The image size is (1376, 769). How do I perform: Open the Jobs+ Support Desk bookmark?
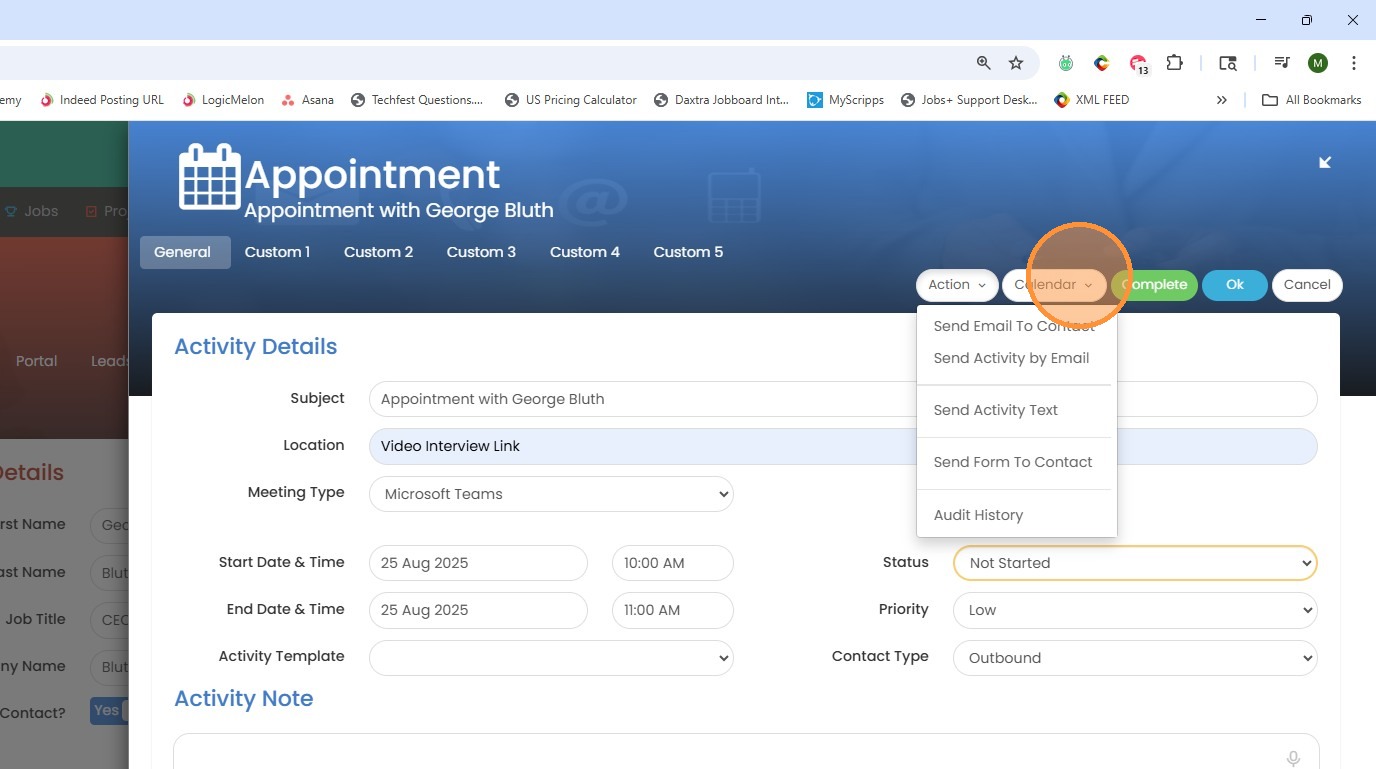(x=969, y=100)
